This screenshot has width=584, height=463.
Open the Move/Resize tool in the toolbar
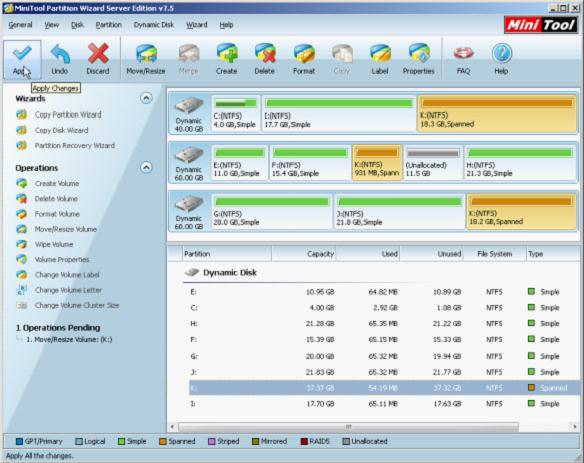click(146, 60)
